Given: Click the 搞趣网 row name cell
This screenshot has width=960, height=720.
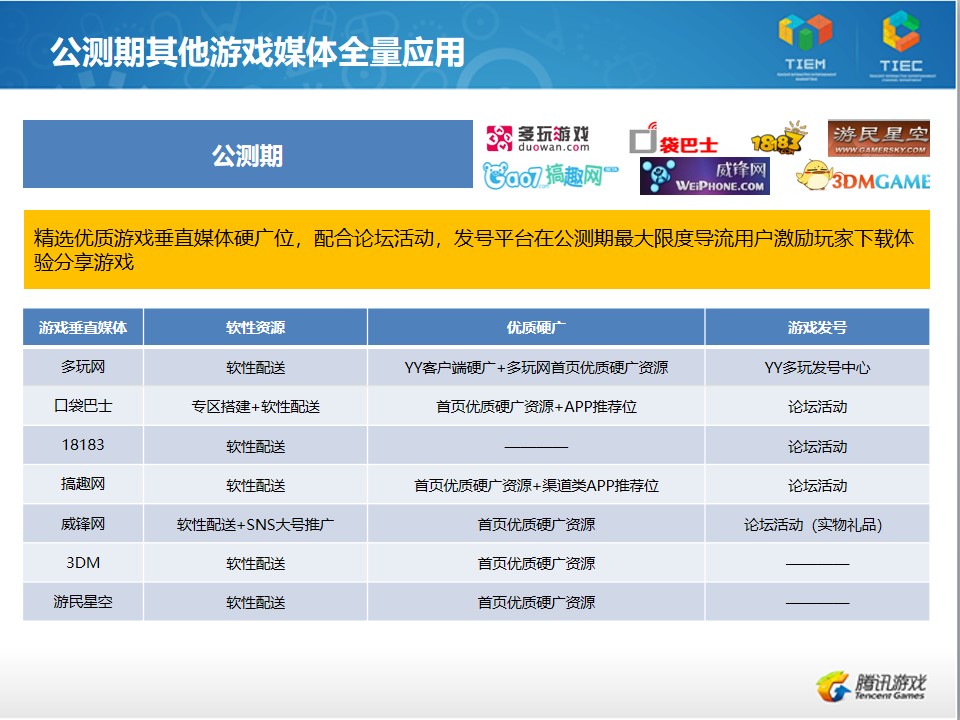Looking at the screenshot, I should click(83, 484).
